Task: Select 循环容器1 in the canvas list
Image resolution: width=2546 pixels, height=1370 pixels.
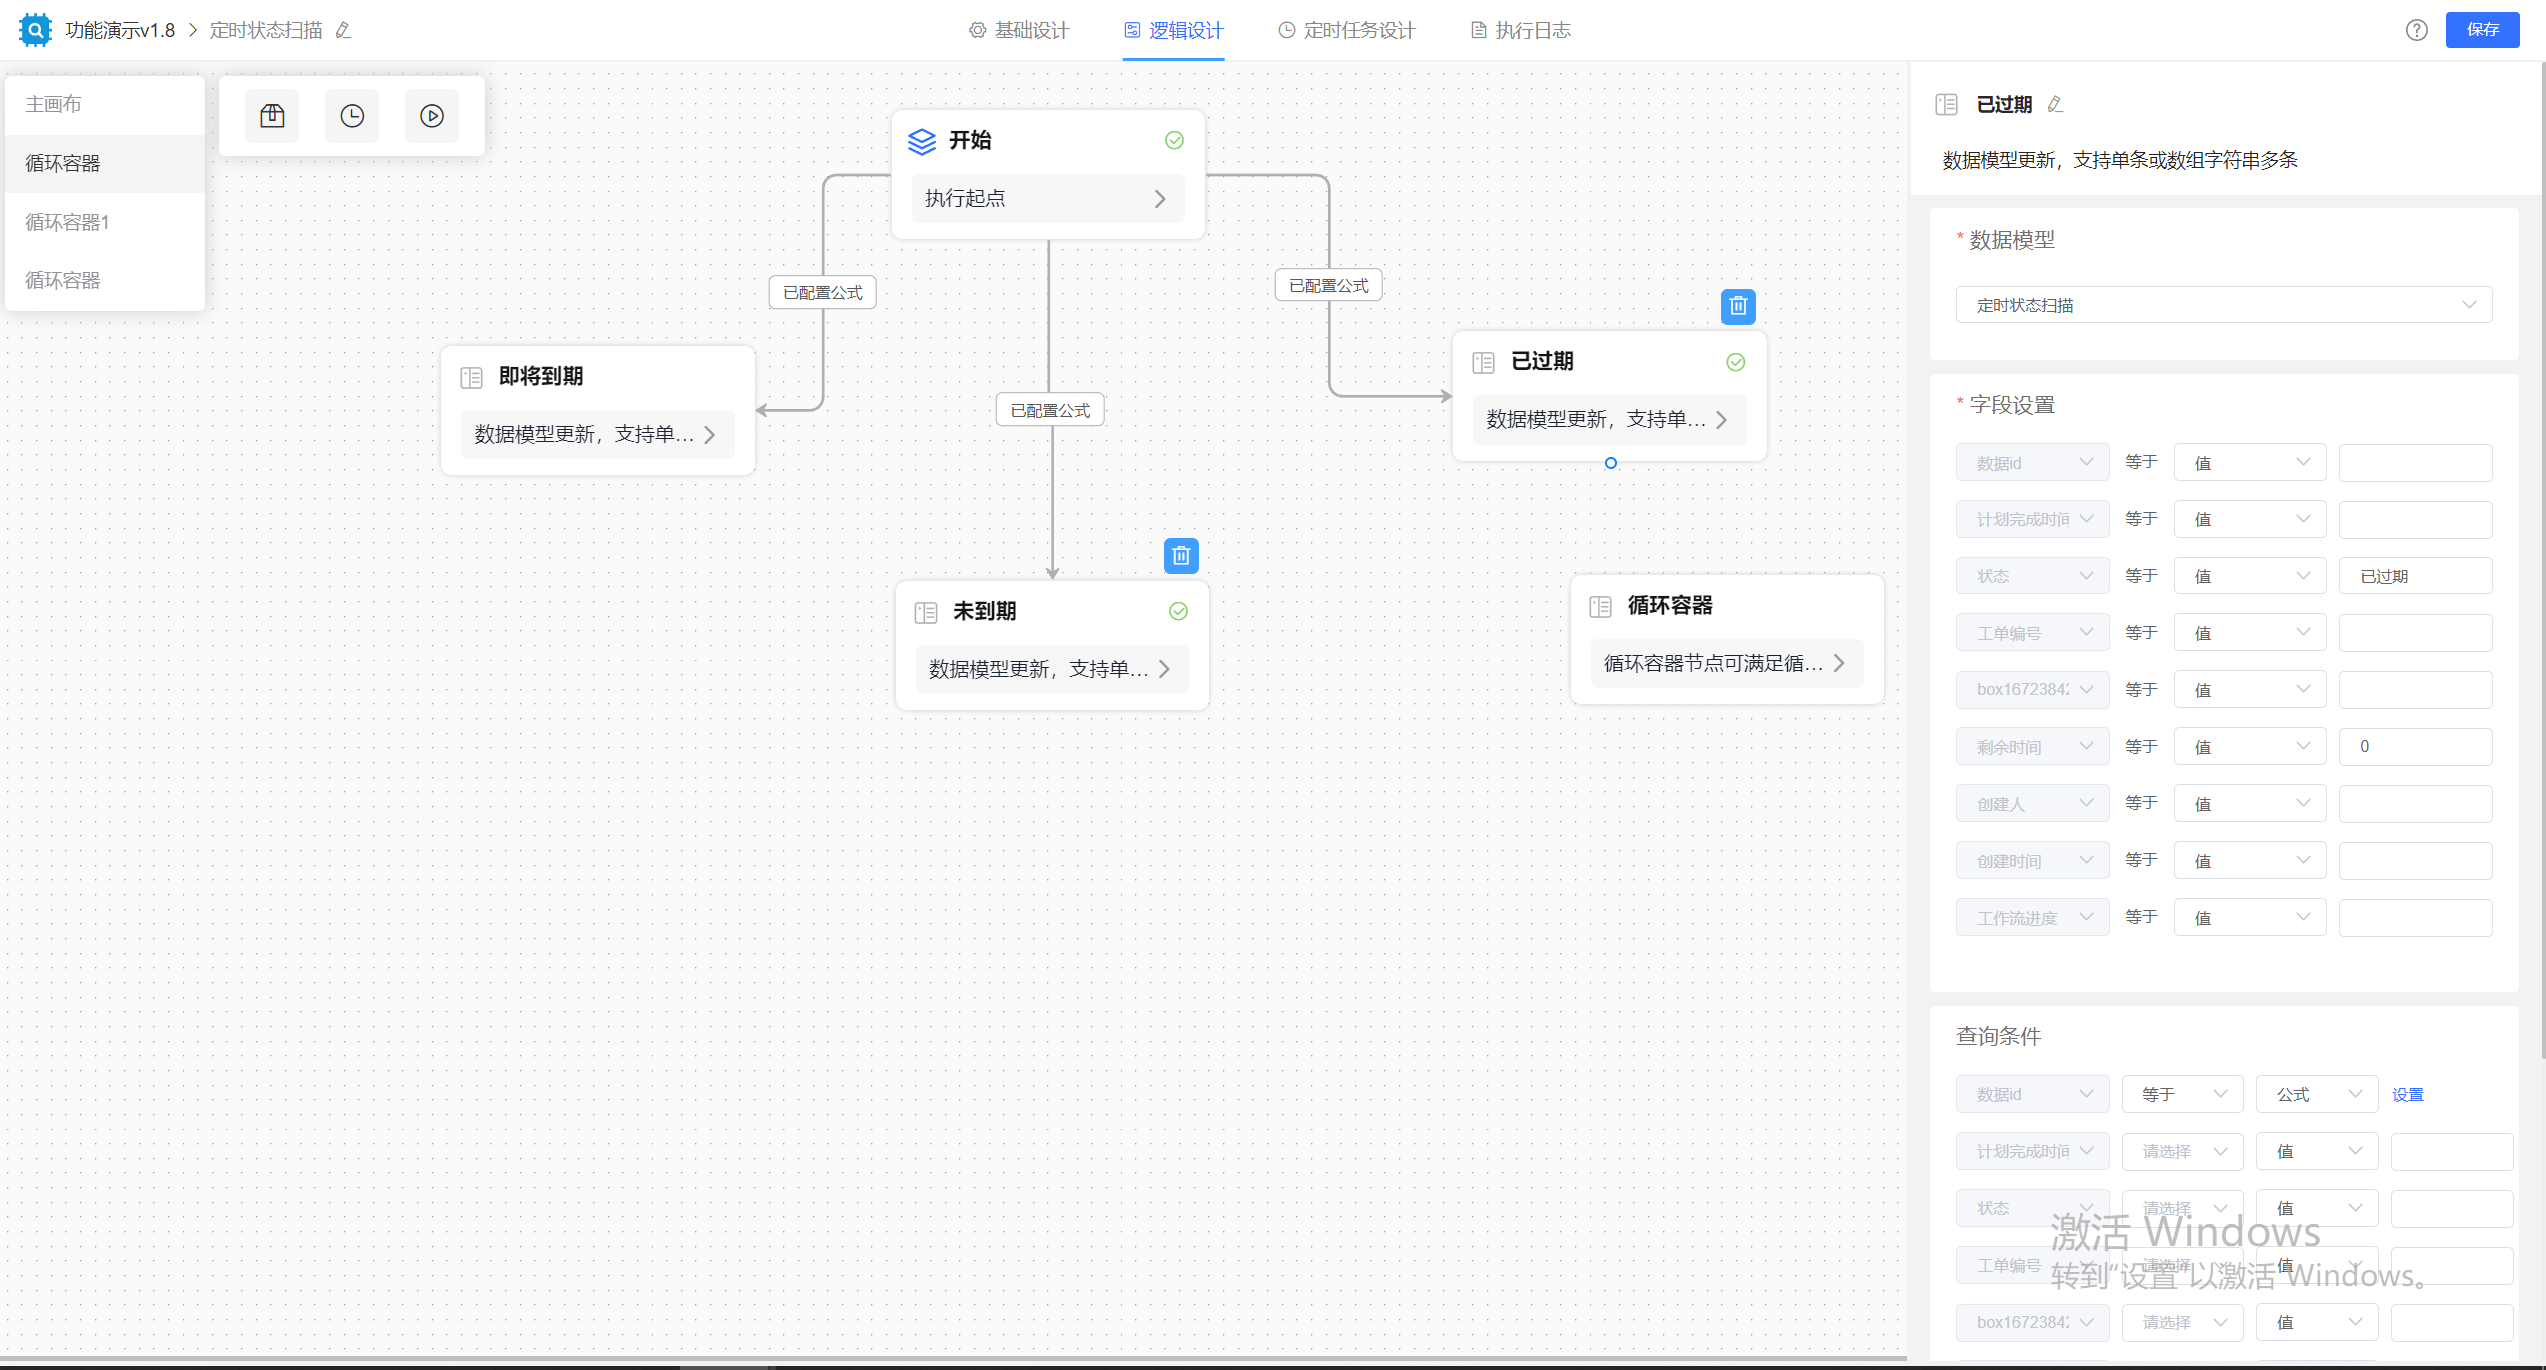Action: click(105, 222)
